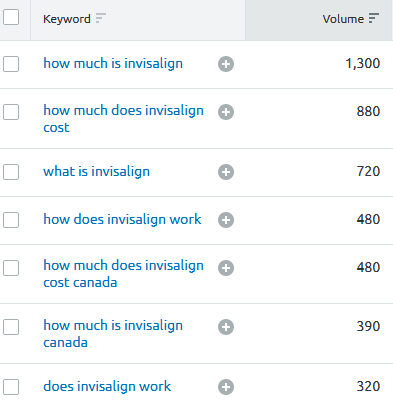Sort by Volume column sort icon

pos(374,18)
